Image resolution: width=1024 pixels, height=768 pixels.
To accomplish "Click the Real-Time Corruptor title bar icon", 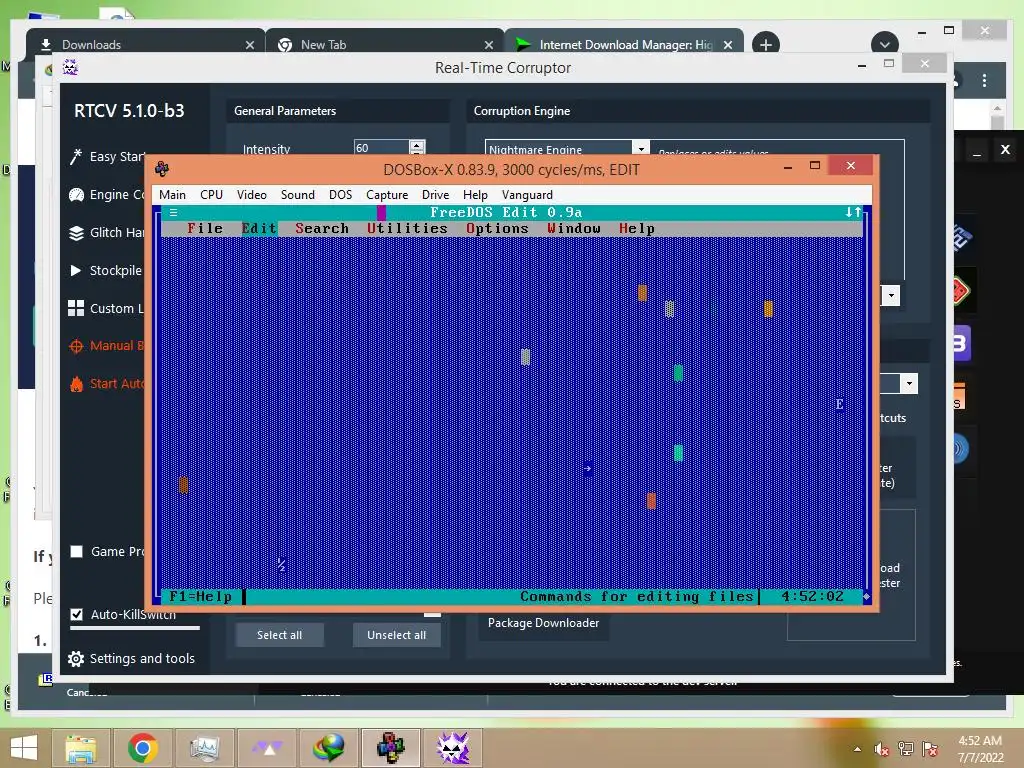I will tap(71, 67).
